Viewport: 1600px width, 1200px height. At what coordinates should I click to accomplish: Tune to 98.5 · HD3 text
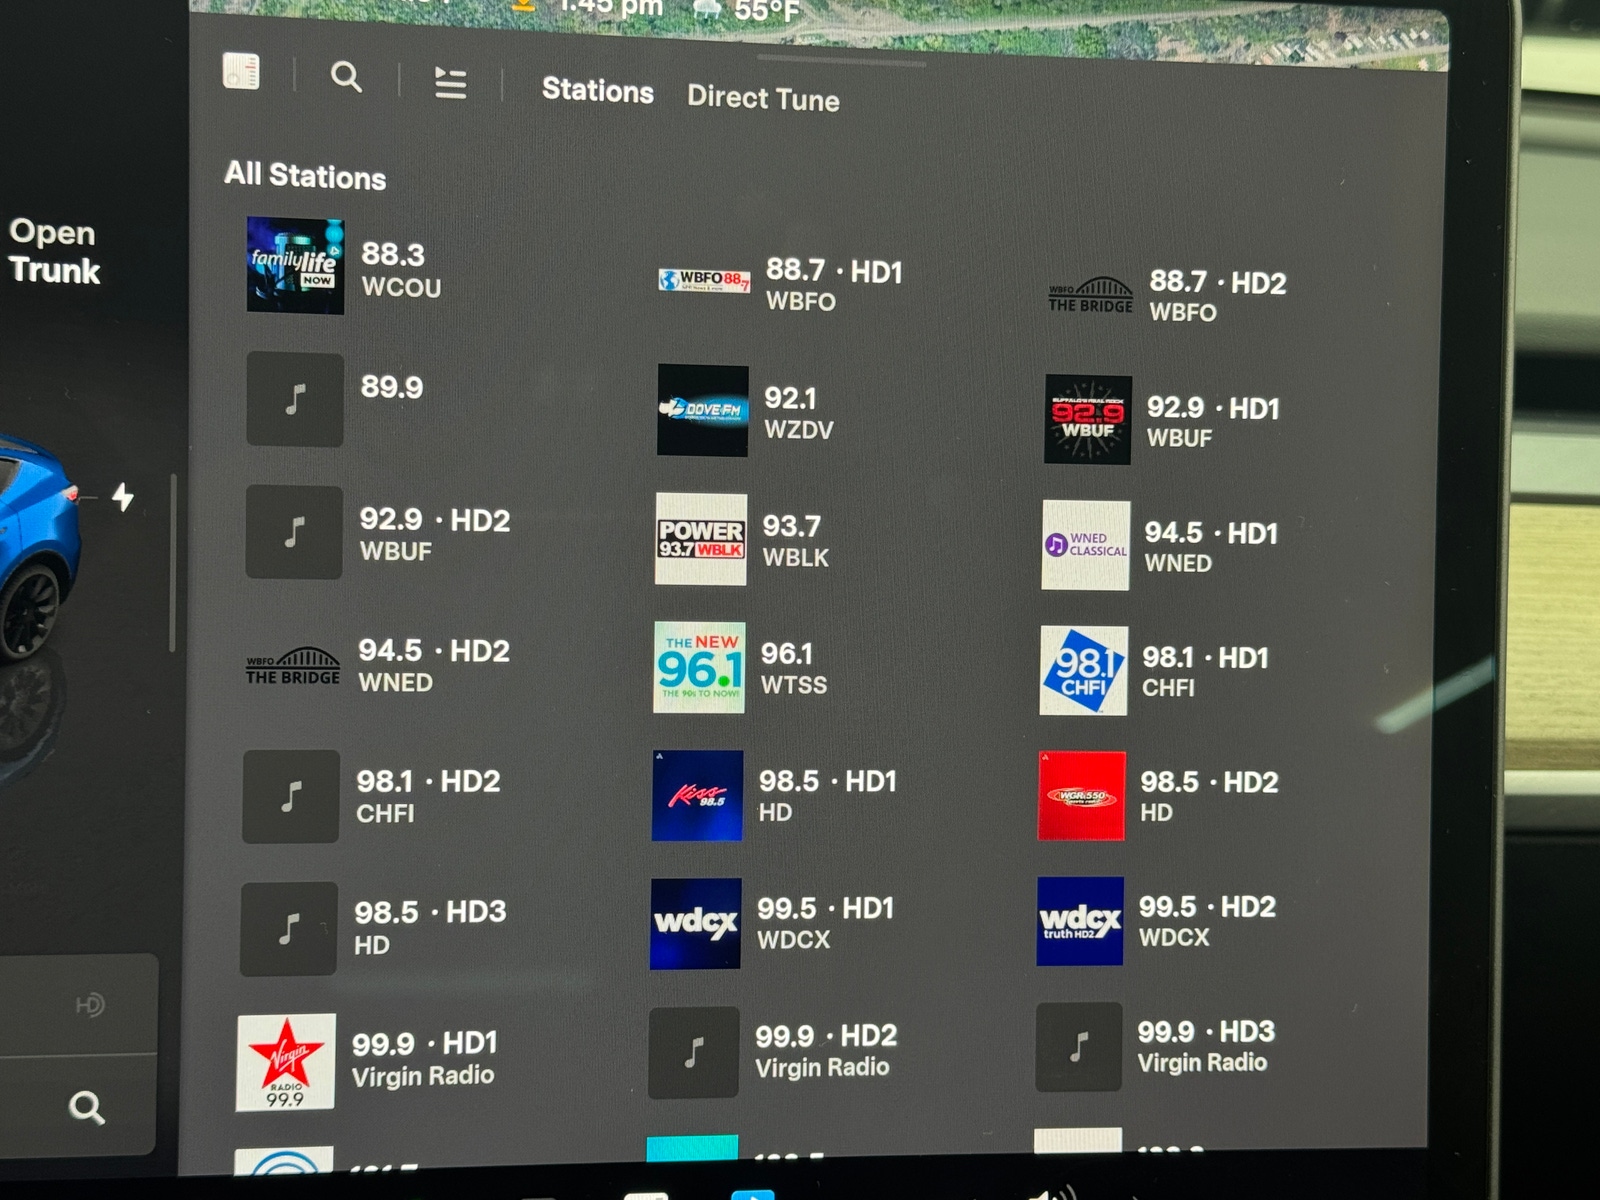coord(430,928)
